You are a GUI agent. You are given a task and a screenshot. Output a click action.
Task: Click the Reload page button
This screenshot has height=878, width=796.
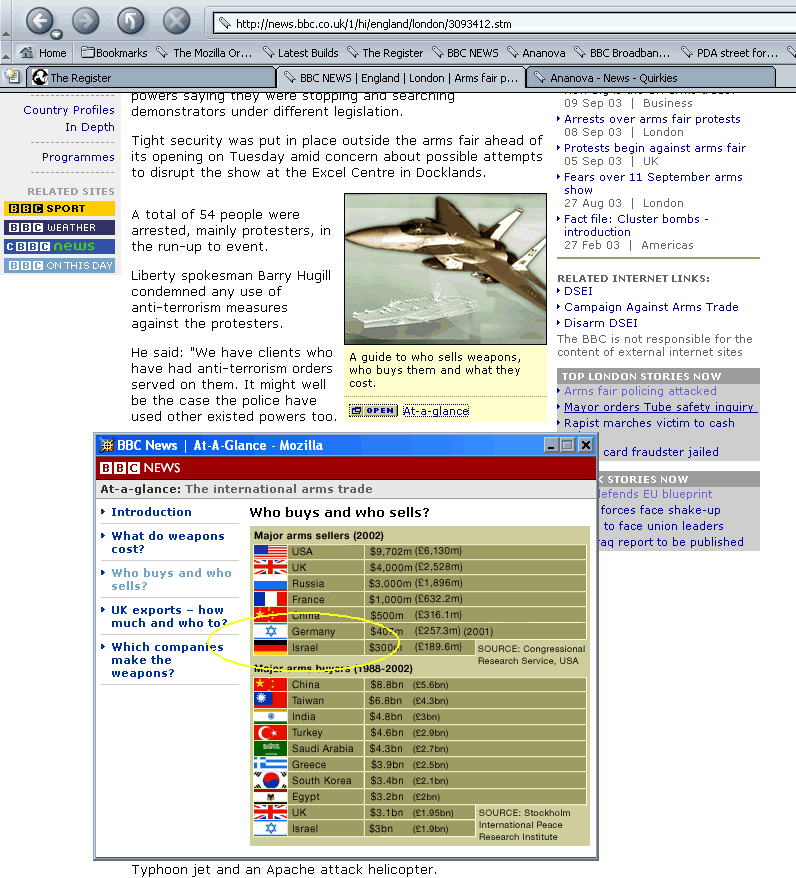click(130, 21)
